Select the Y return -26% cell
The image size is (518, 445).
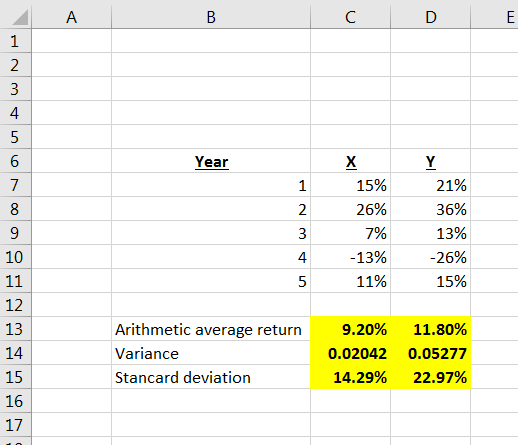coord(431,257)
